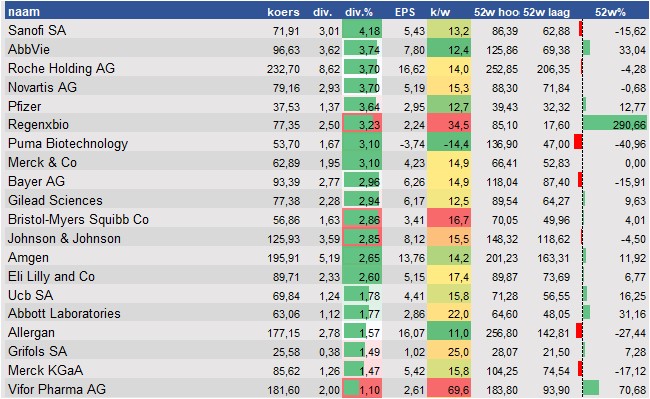This screenshot has height=399, width=650.
Task: Select Allergan's green k/w cell 11,0
Action: tap(449, 332)
